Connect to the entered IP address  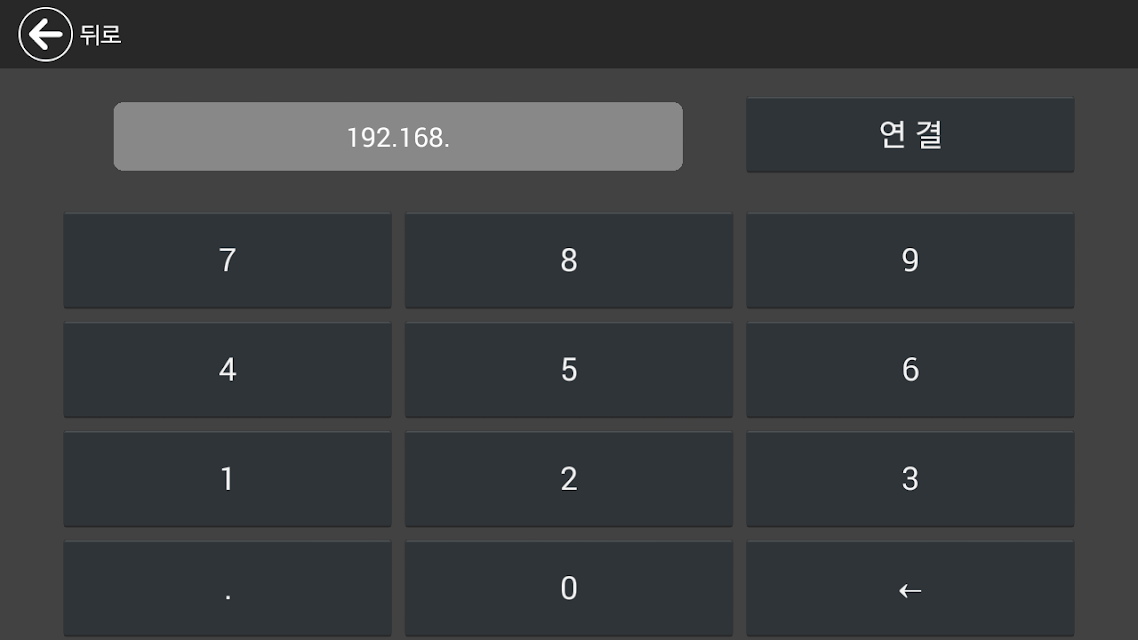click(910, 135)
